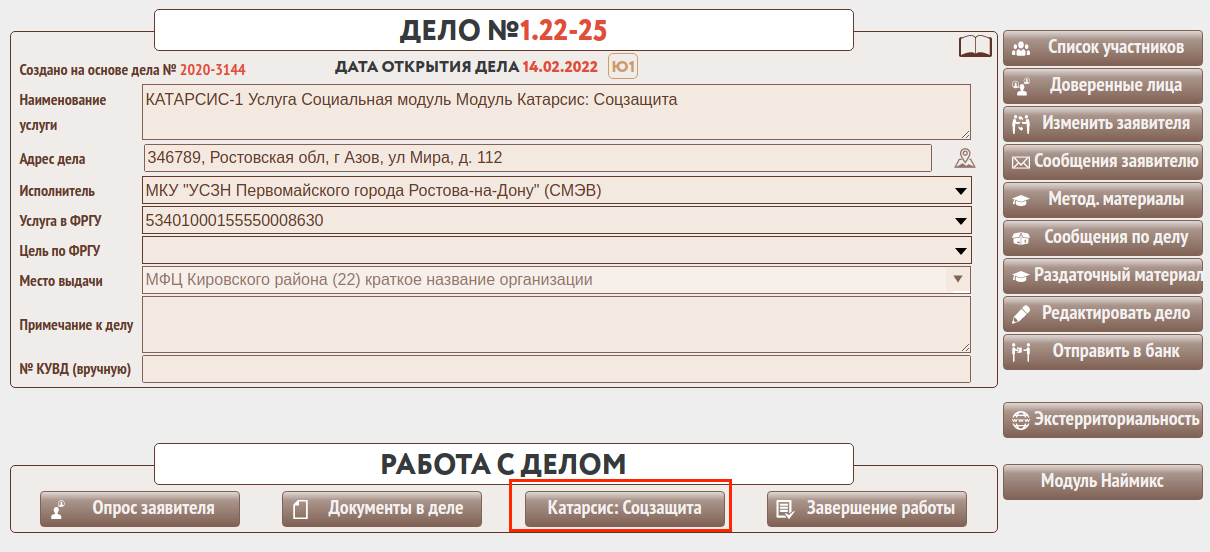The image size is (1210, 552).
Task: Open Доверенные лица list
Action: [1102, 85]
